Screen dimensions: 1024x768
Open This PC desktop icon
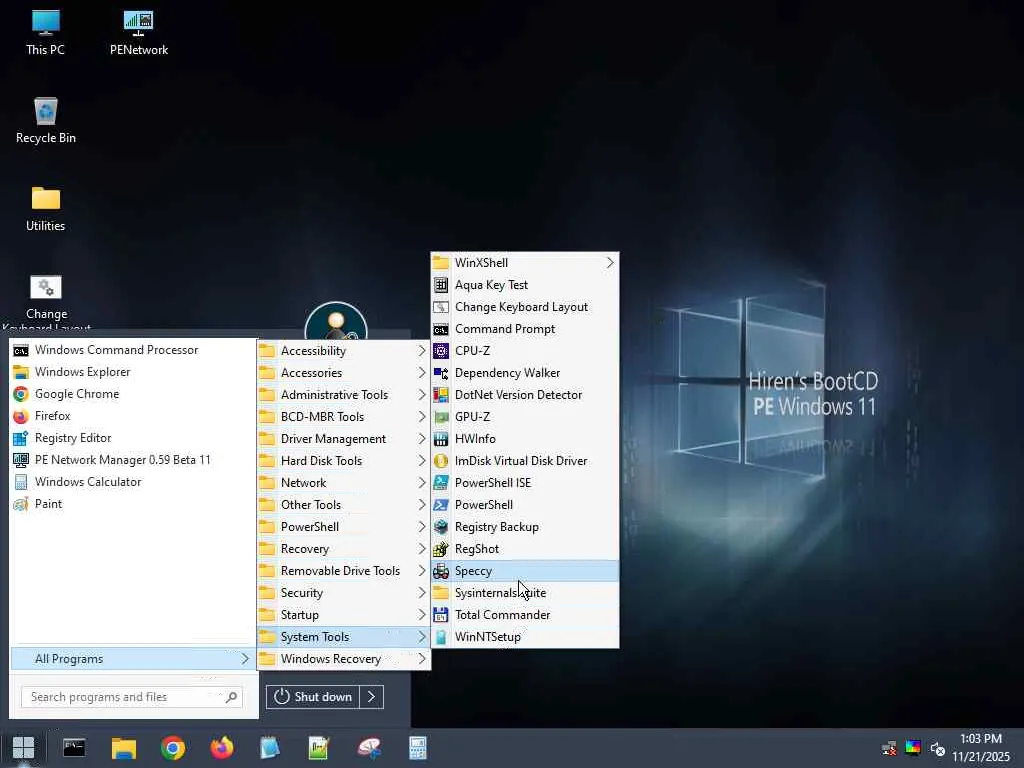click(x=46, y=33)
